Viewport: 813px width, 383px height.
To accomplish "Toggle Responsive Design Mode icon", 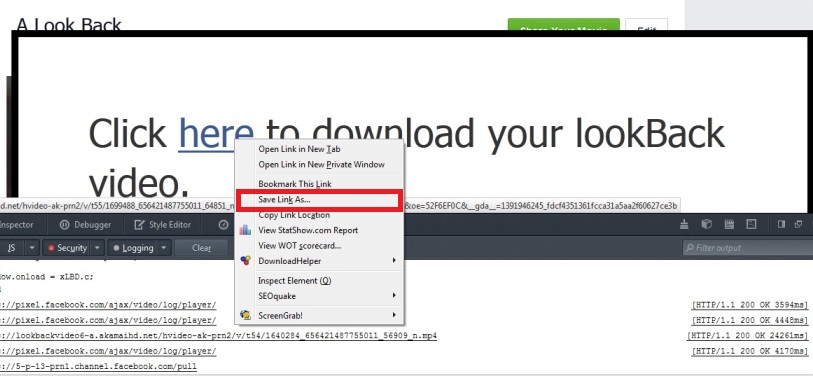I will tap(751, 224).
